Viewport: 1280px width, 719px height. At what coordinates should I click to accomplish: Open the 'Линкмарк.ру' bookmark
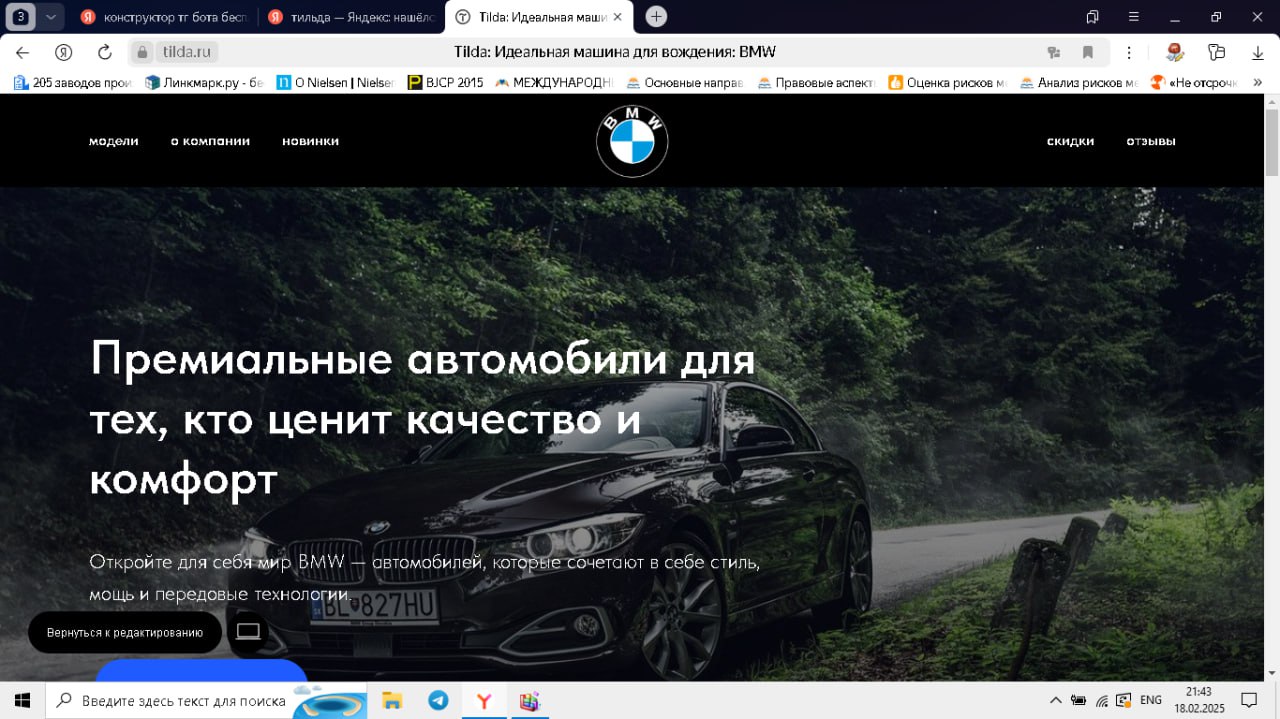click(x=204, y=83)
